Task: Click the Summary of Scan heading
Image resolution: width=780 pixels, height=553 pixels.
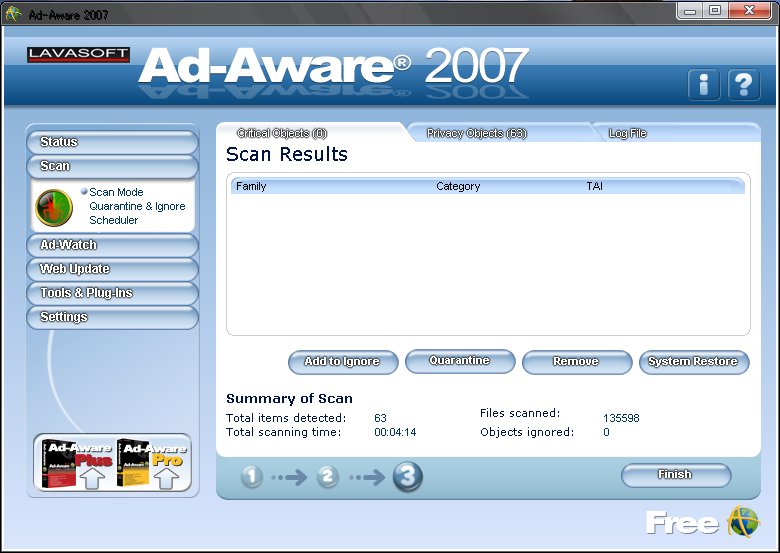Action: pos(289,398)
